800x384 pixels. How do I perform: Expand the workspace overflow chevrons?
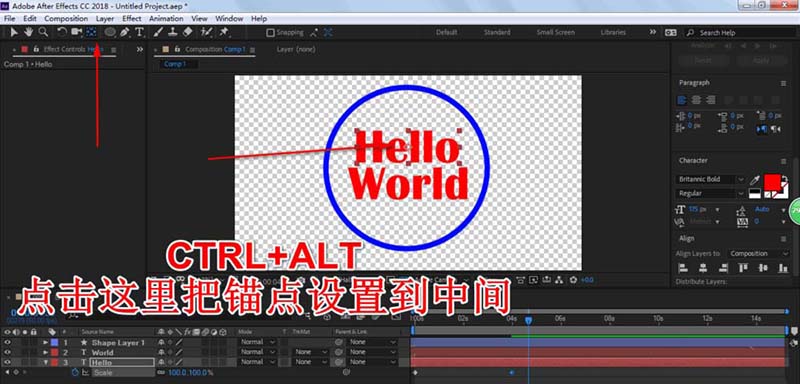pyautogui.click(x=653, y=32)
